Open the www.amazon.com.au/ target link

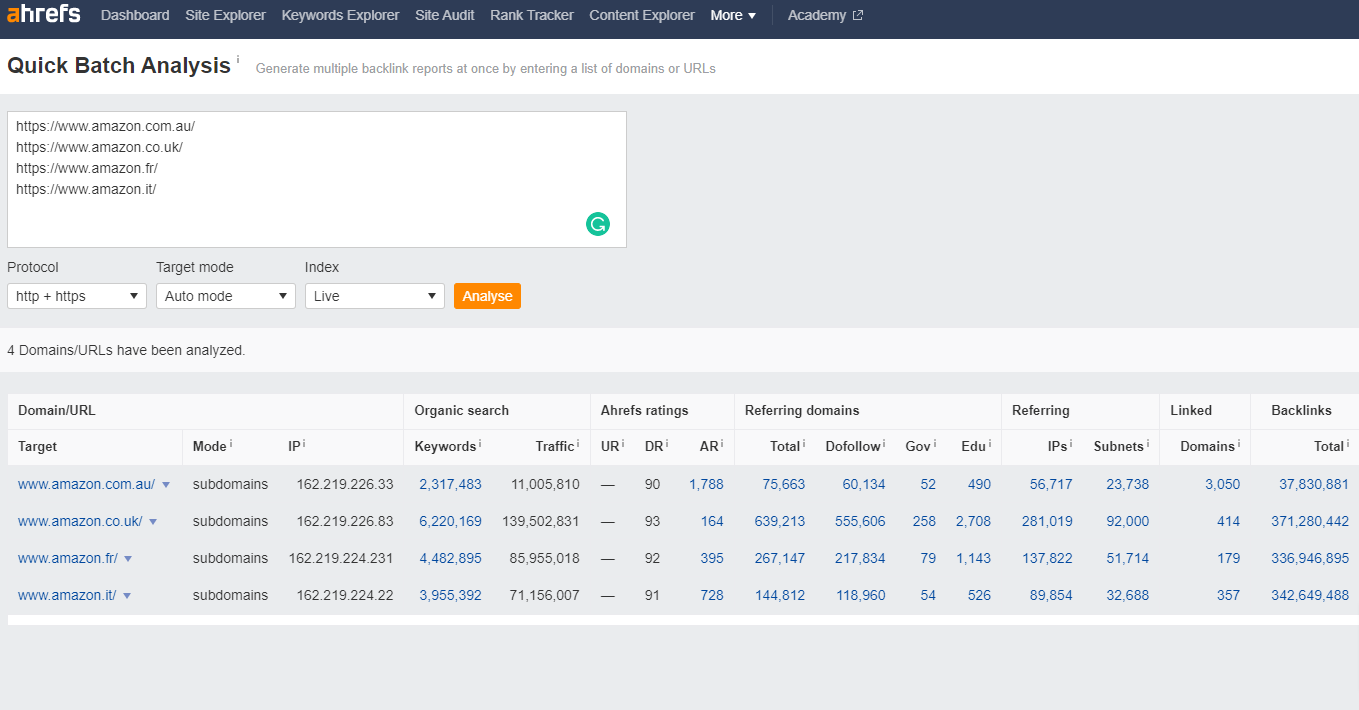(x=86, y=484)
